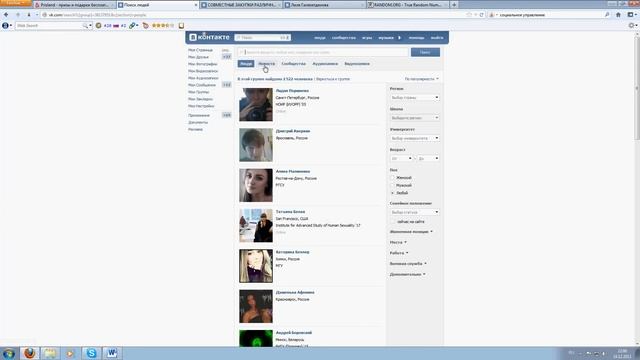Click the people search query input field
This screenshot has height=360, width=640.
pyautogui.click(x=323, y=52)
